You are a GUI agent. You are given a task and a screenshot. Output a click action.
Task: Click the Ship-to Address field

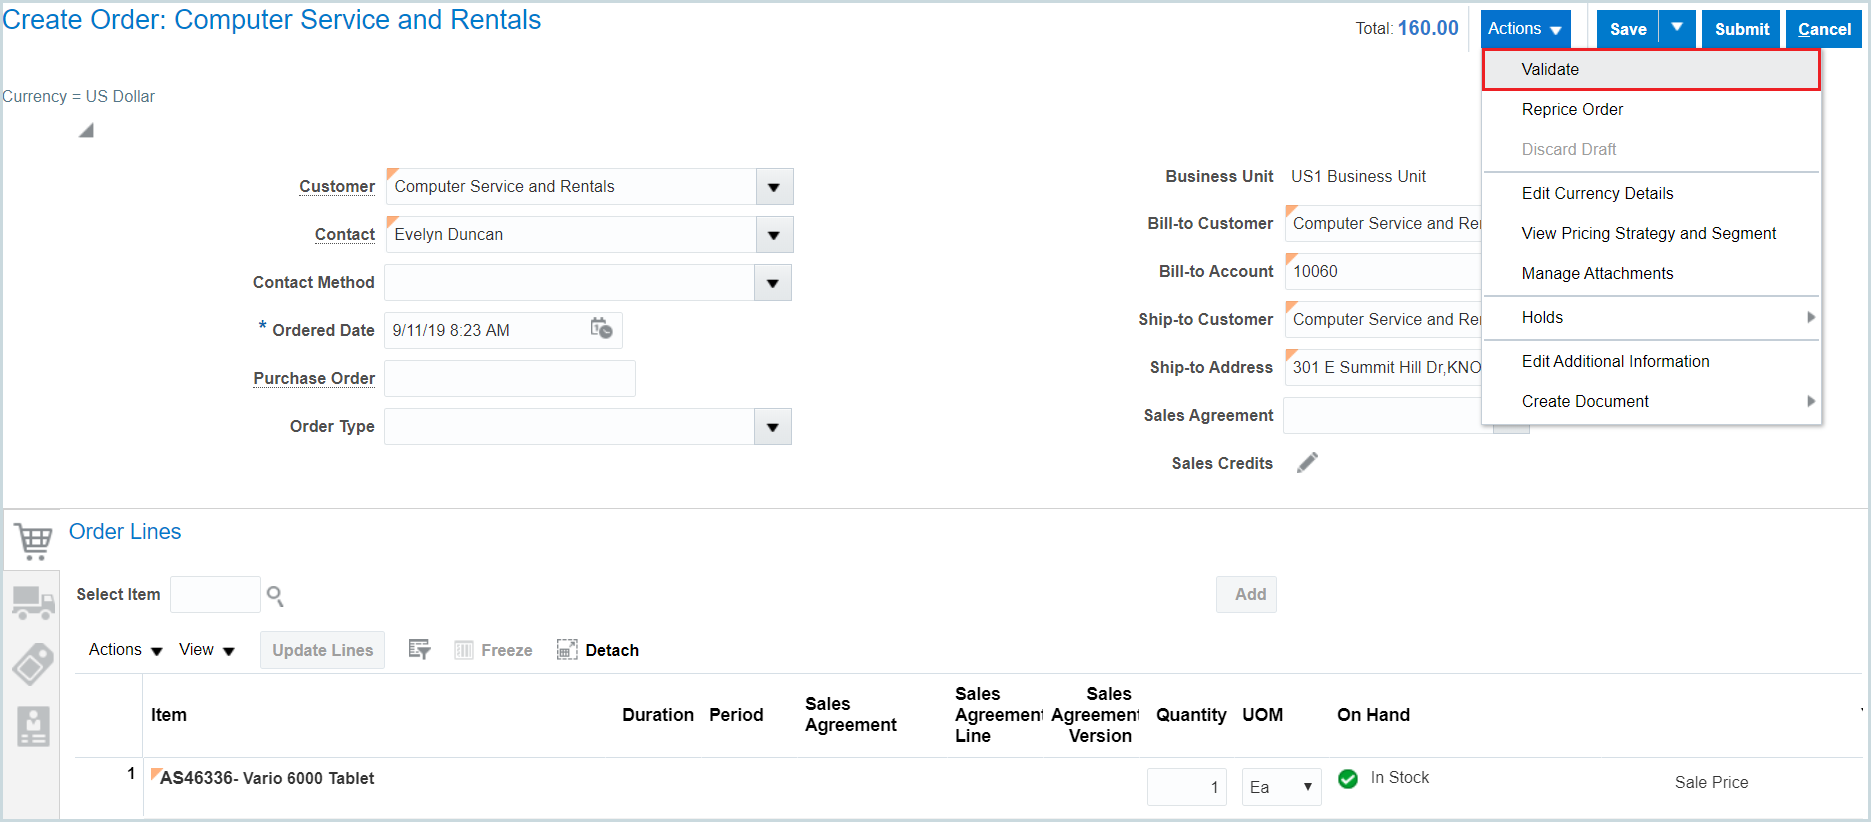click(1383, 367)
